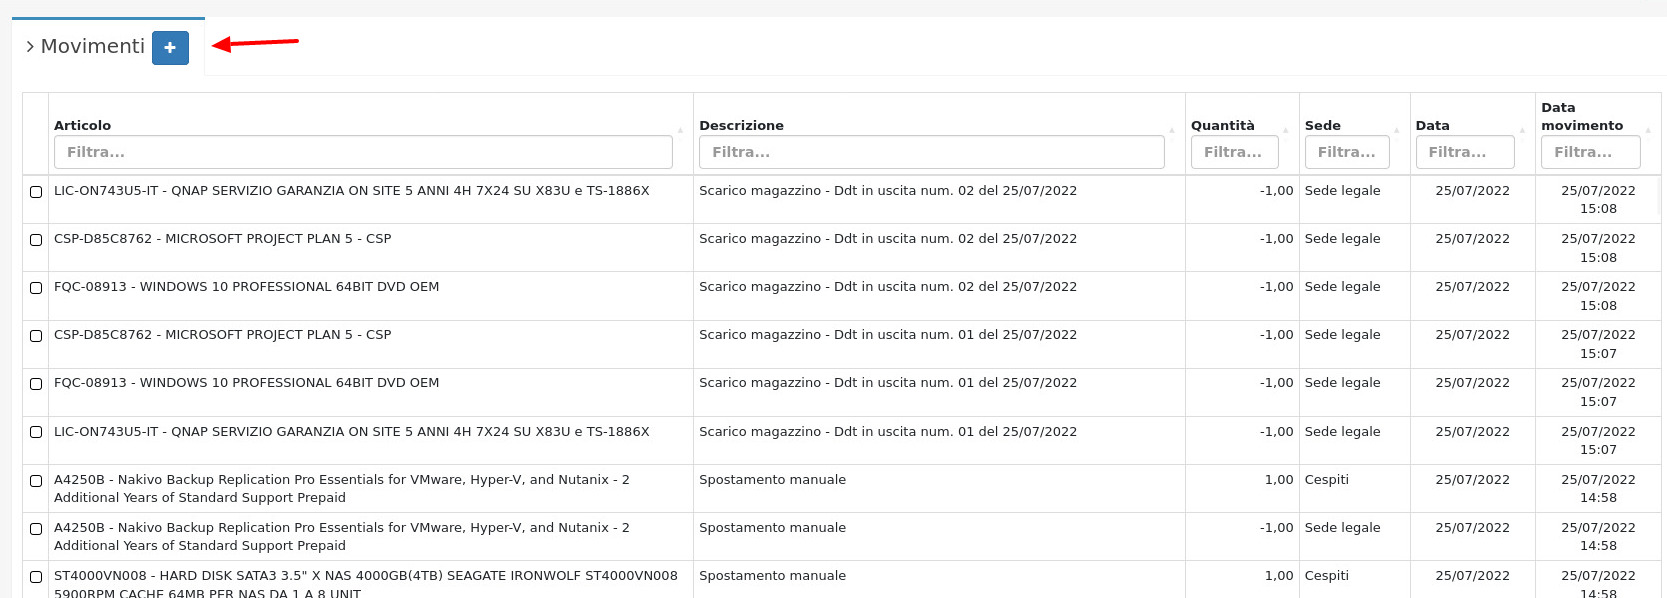Click the sort arrows in the Descrizione column
This screenshot has height=598, width=1667.
[x=1172, y=130]
